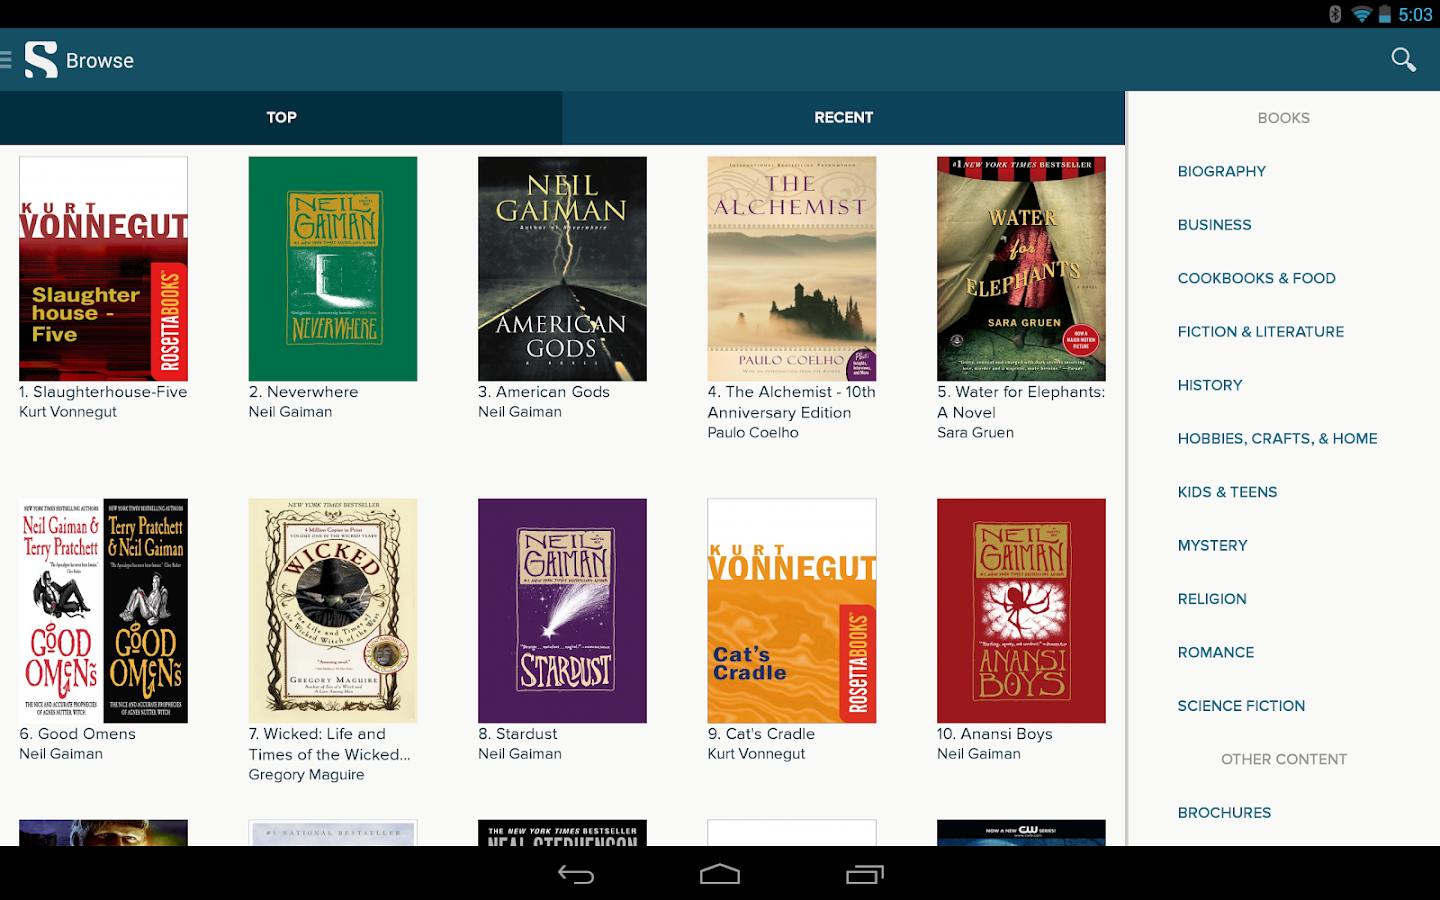Switch to the RECENT tab
Image resolution: width=1440 pixels, height=900 pixels.
click(x=844, y=118)
